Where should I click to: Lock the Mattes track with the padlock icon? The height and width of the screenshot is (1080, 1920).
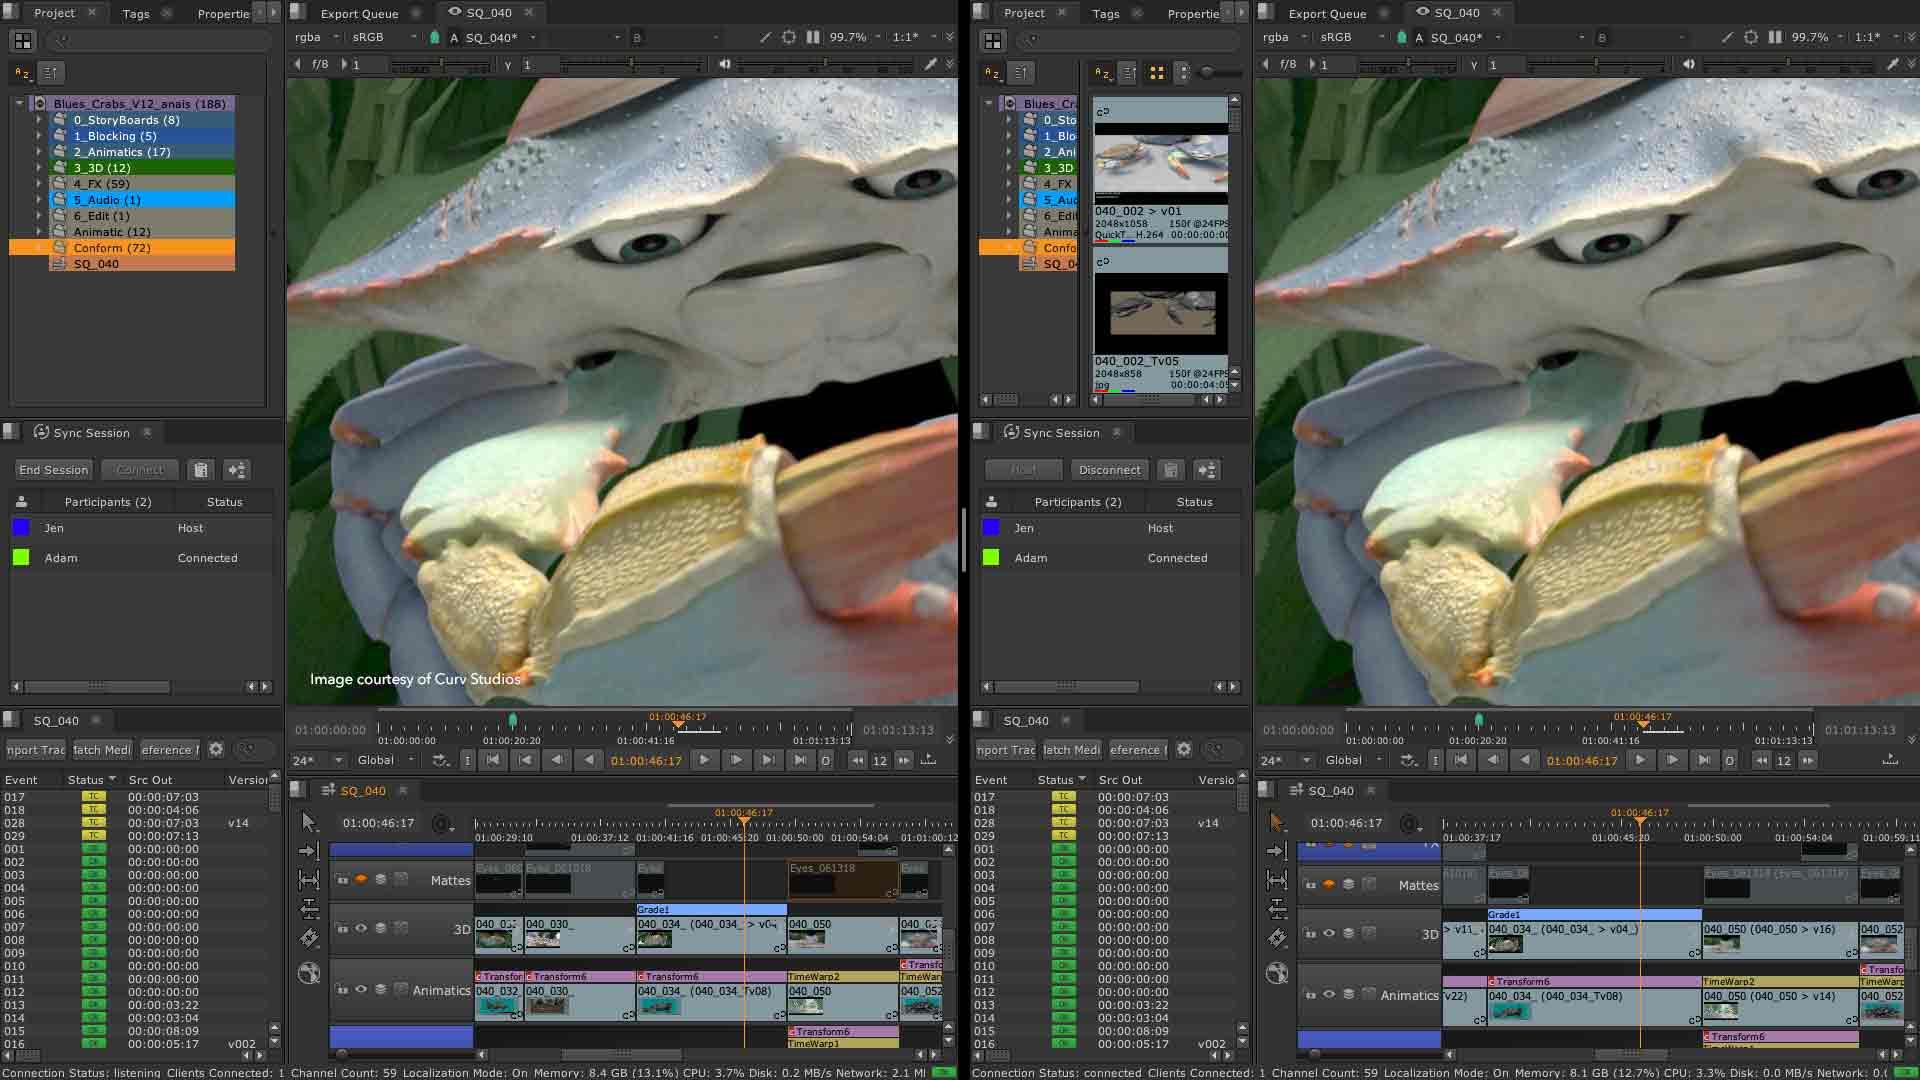344,880
